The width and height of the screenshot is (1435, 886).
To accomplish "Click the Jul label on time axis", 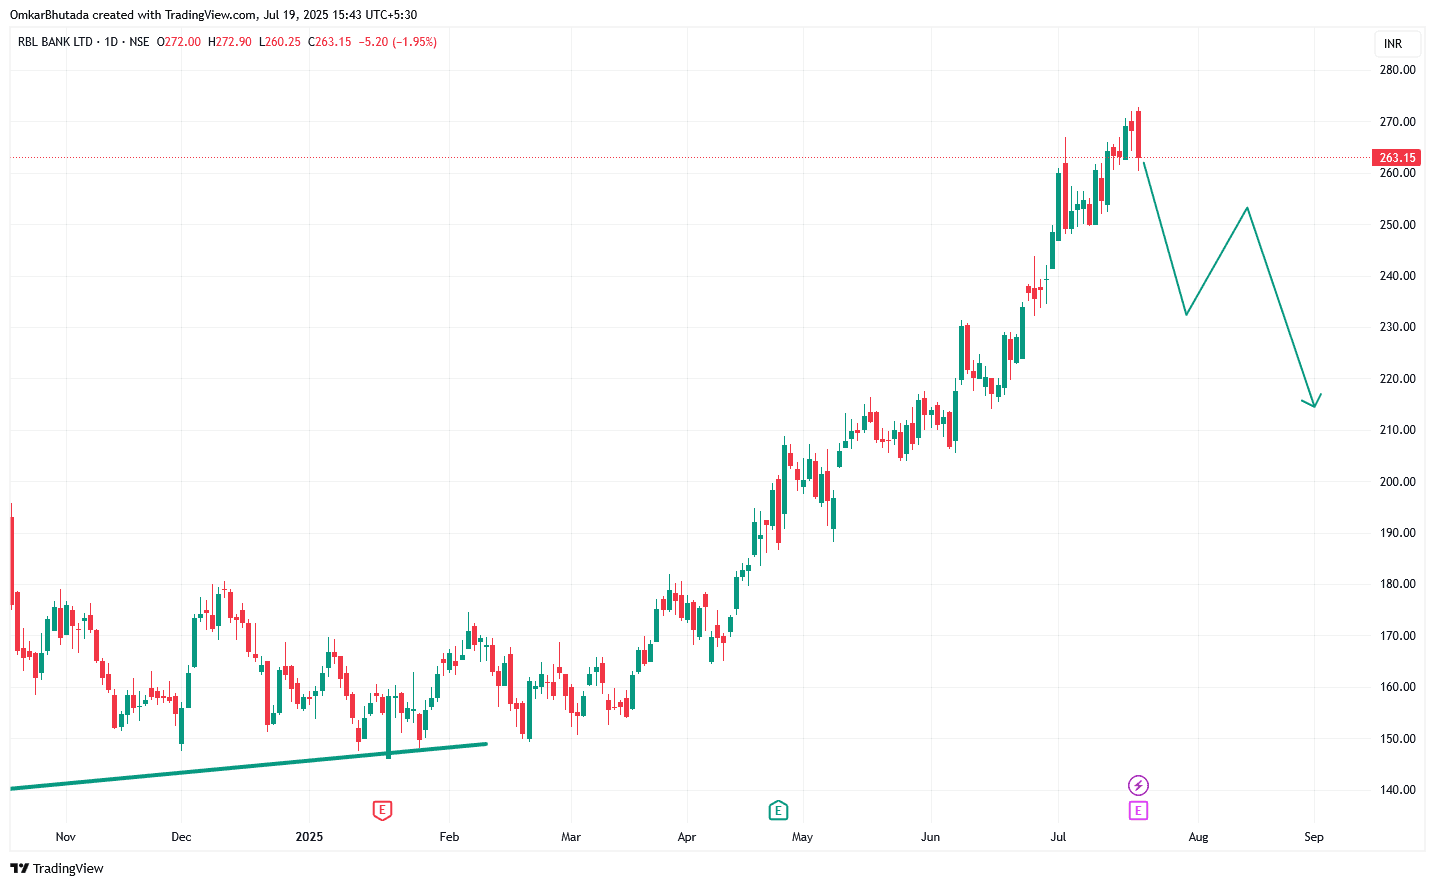I will click(1058, 837).
